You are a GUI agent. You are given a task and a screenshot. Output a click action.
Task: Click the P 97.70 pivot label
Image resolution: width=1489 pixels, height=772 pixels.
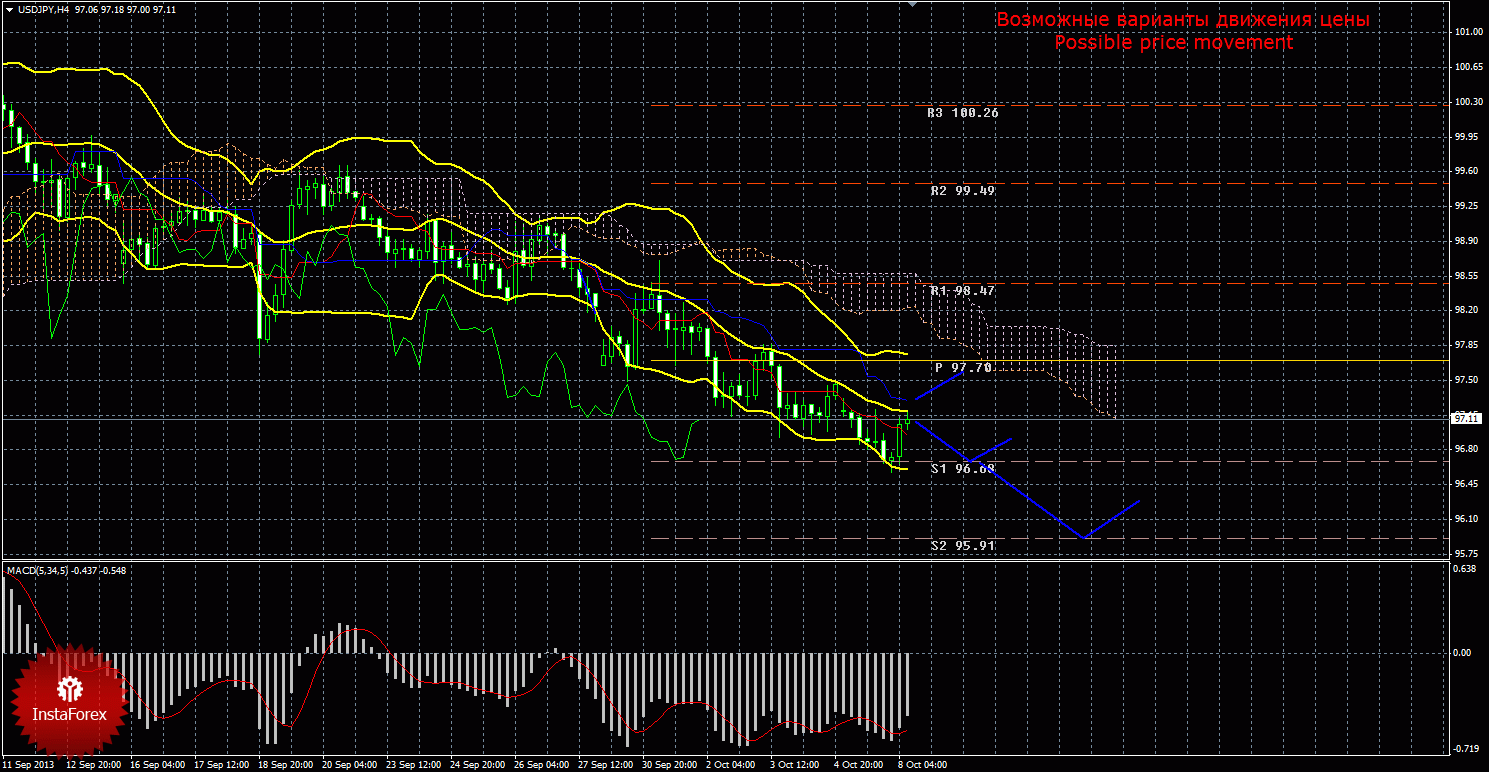[x=964, y=368]
